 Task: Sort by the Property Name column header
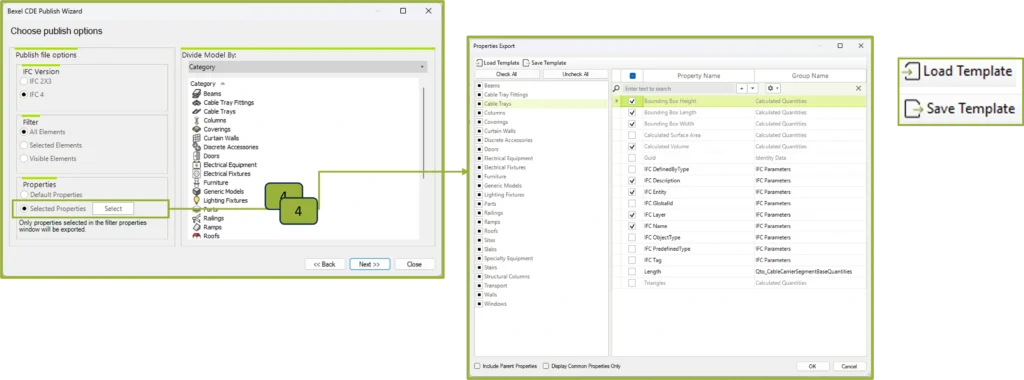pyautogui.click(x=698, y=76)
